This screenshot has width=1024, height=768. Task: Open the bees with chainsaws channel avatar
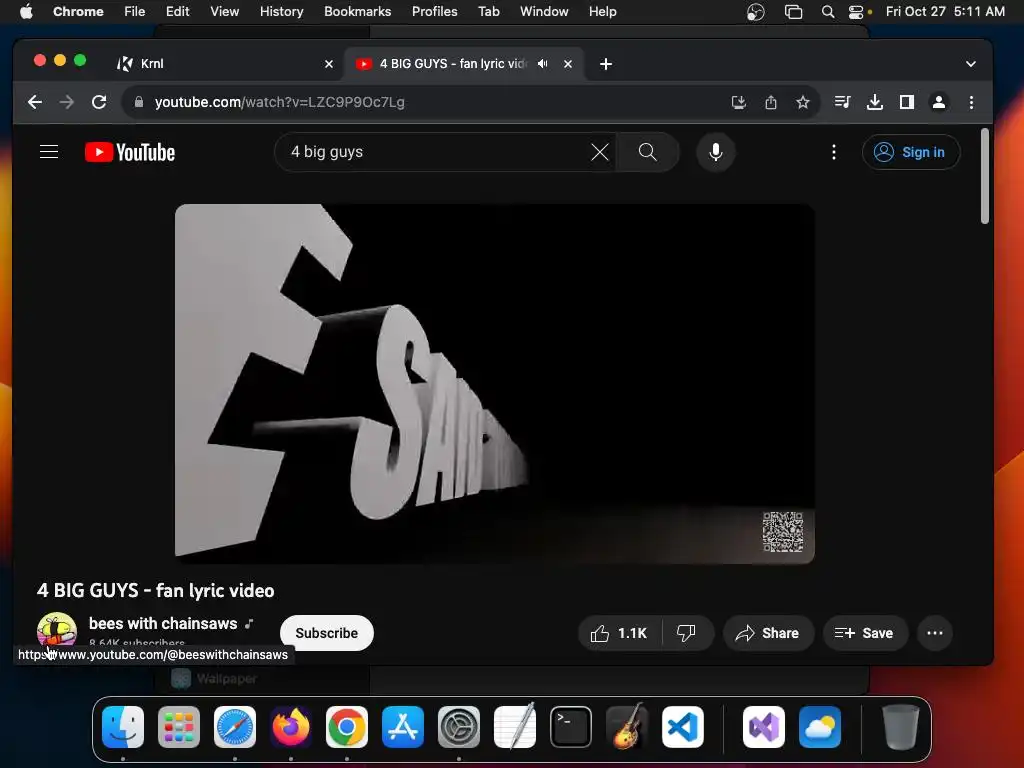57,631
